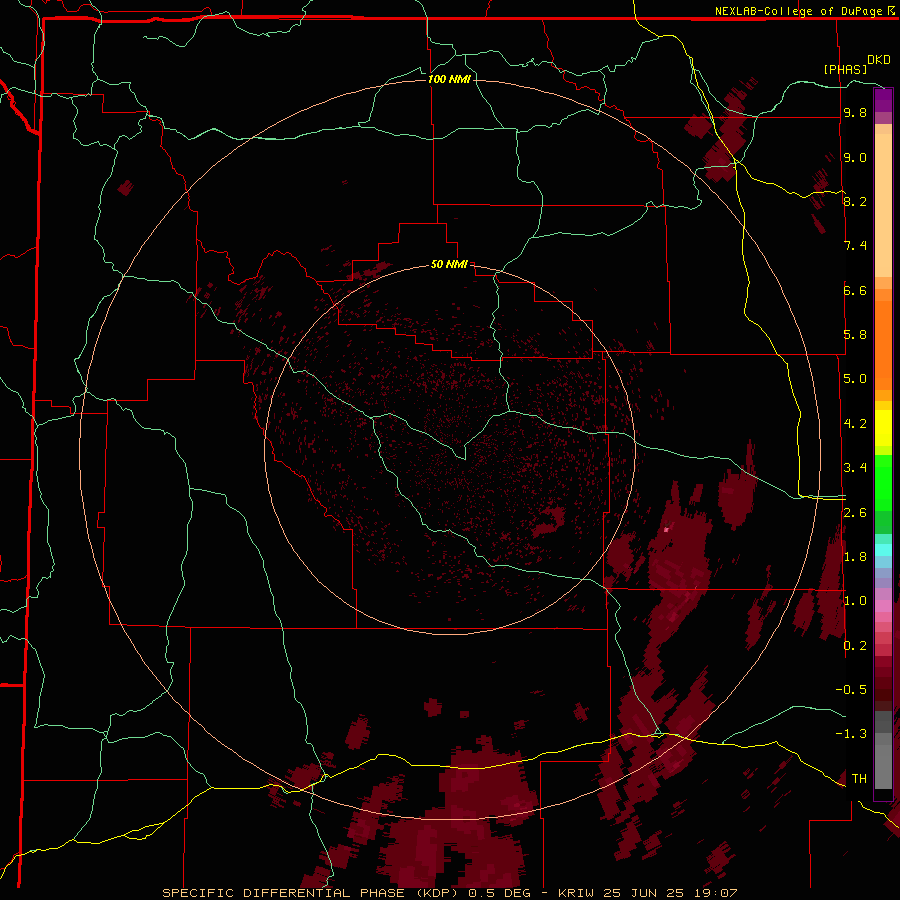The width and height of the screenshot is (900, 900).
Task: Click the 5.0 value on the color scale
Action: pos(855,379)
